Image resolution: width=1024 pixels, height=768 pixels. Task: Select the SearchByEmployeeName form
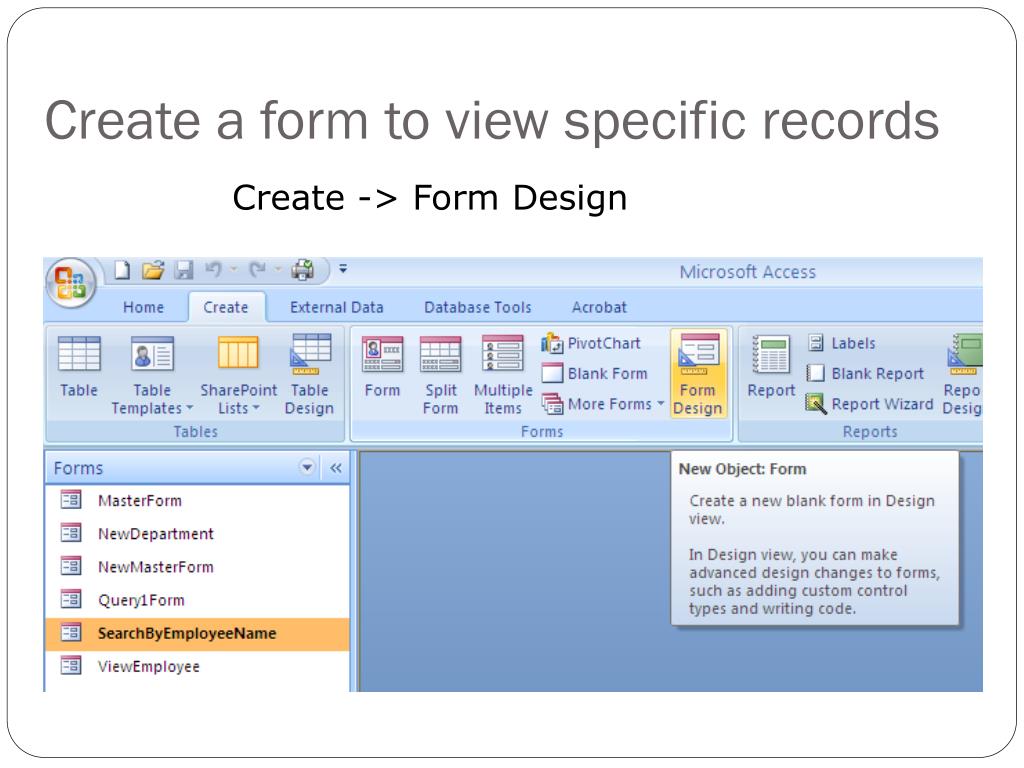[197, 633]
